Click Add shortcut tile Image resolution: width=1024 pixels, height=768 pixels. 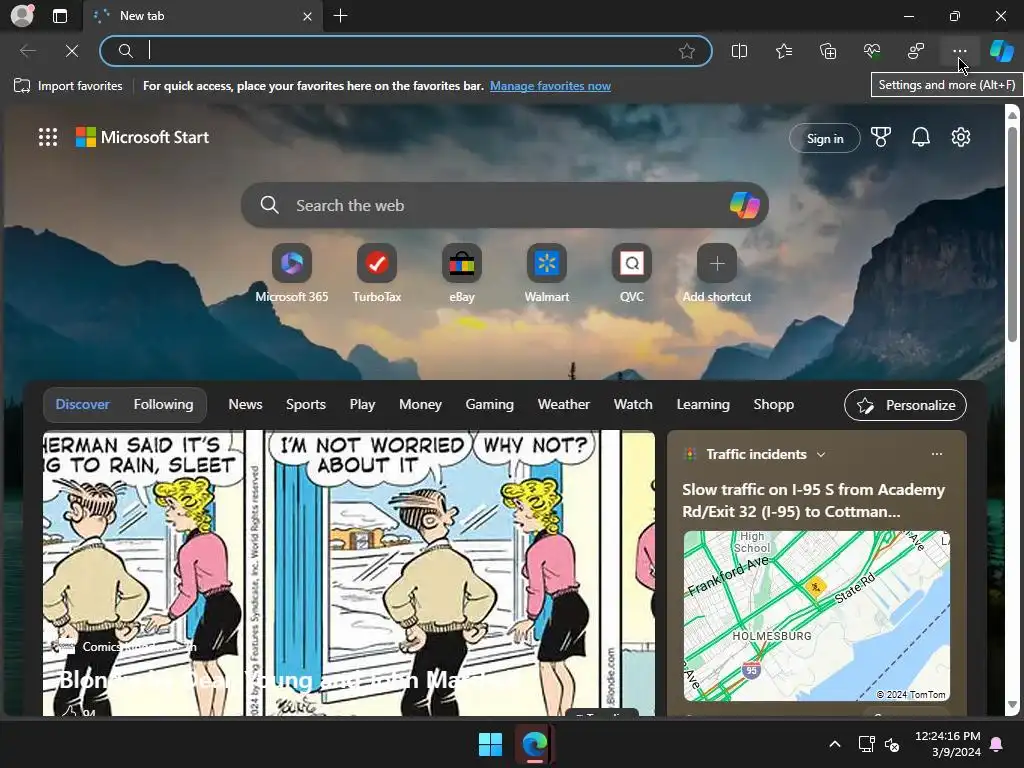716,273
